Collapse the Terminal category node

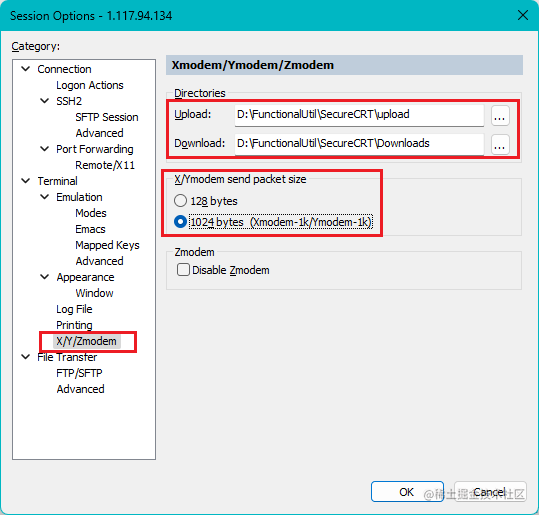point(26,181)
